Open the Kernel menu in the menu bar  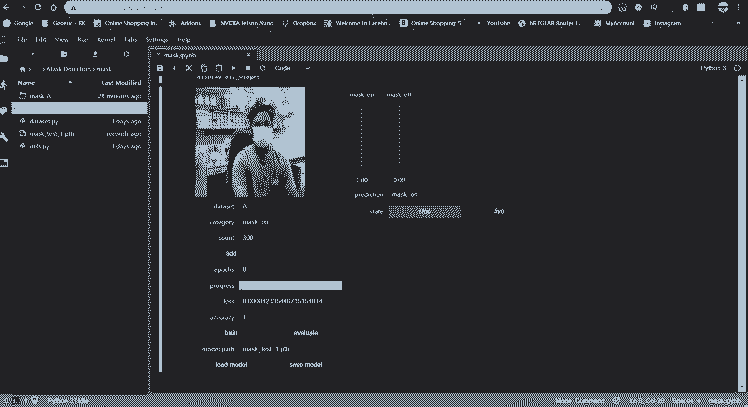pyautogui.click(x=105, y=39)
